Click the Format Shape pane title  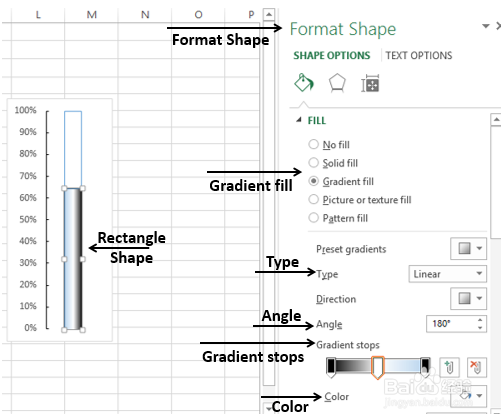[343, 29]
